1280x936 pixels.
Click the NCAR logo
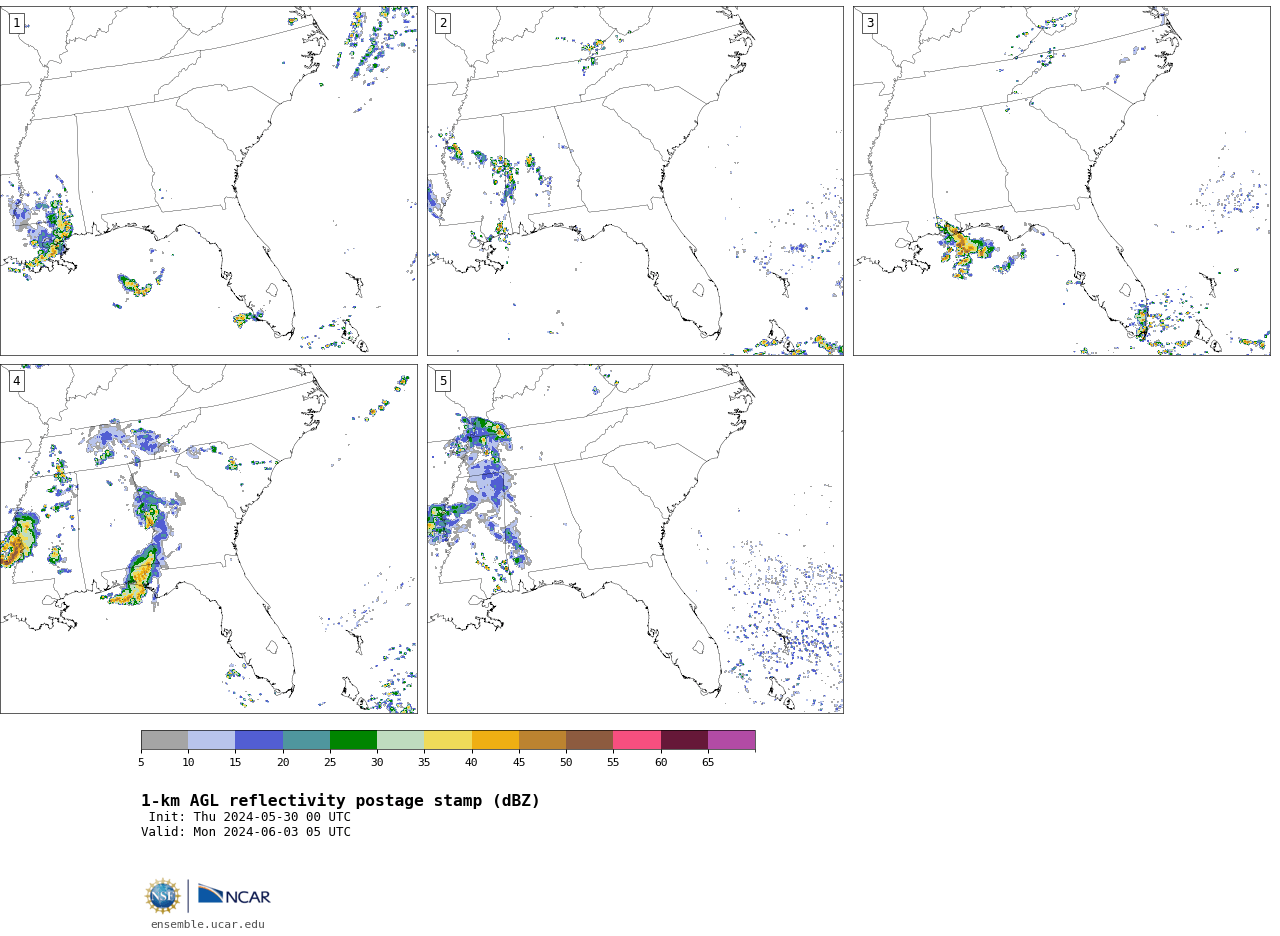[x=234, y=895]
